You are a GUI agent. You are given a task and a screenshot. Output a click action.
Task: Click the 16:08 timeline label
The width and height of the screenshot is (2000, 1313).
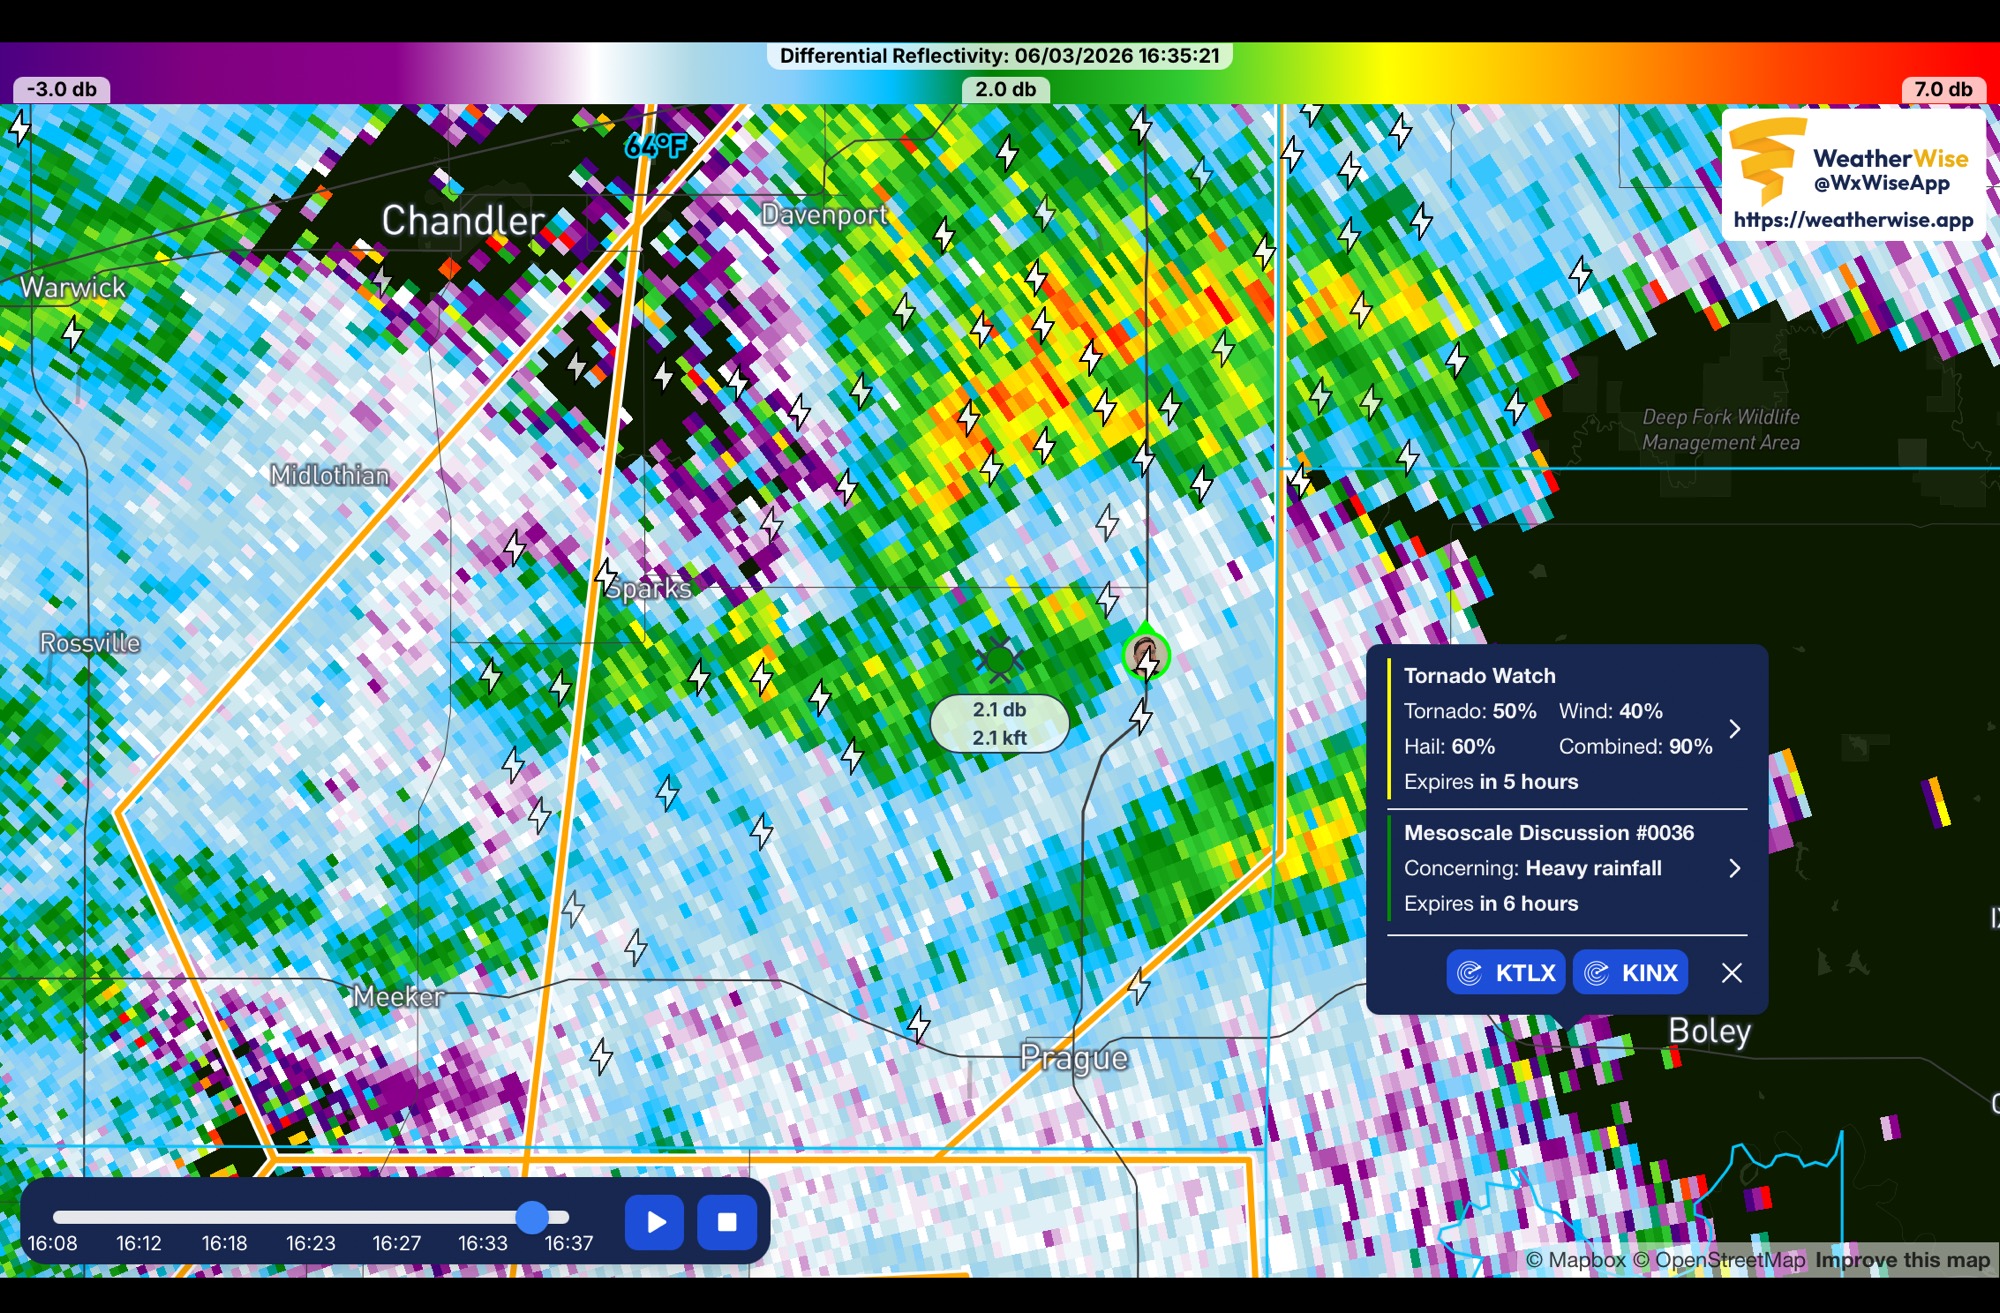pos(52,1243)
